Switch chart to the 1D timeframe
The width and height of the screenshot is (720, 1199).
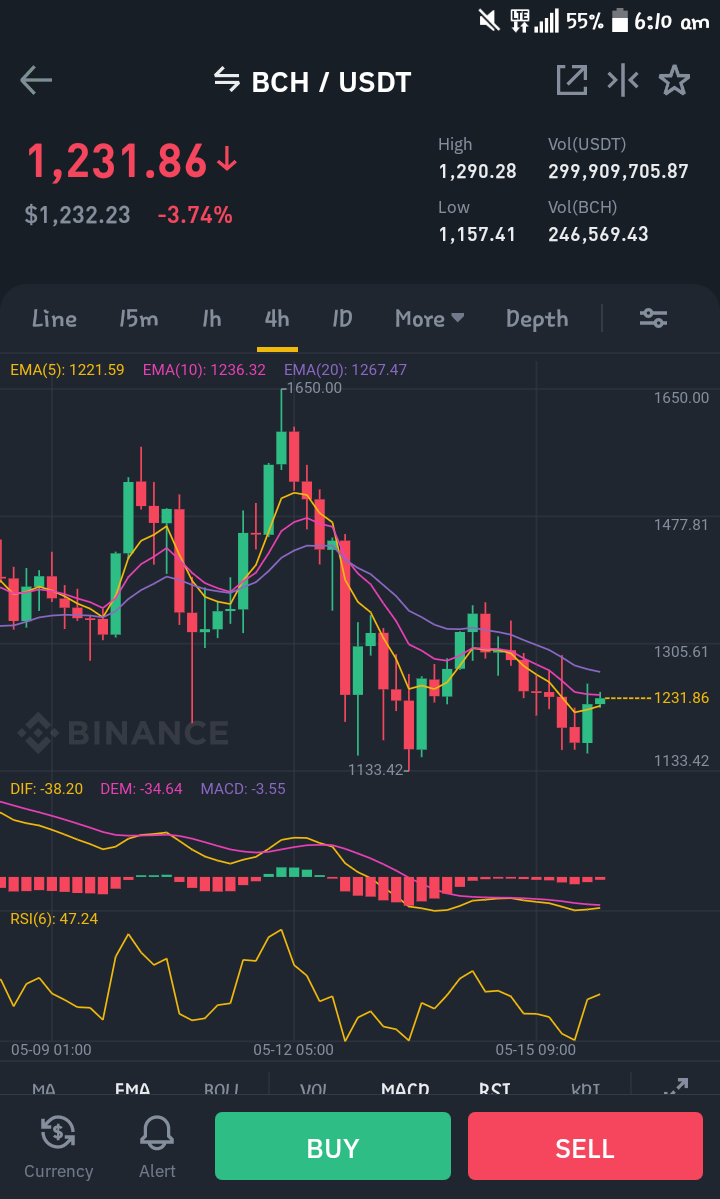pyautogui.click(x=342, y=318)
